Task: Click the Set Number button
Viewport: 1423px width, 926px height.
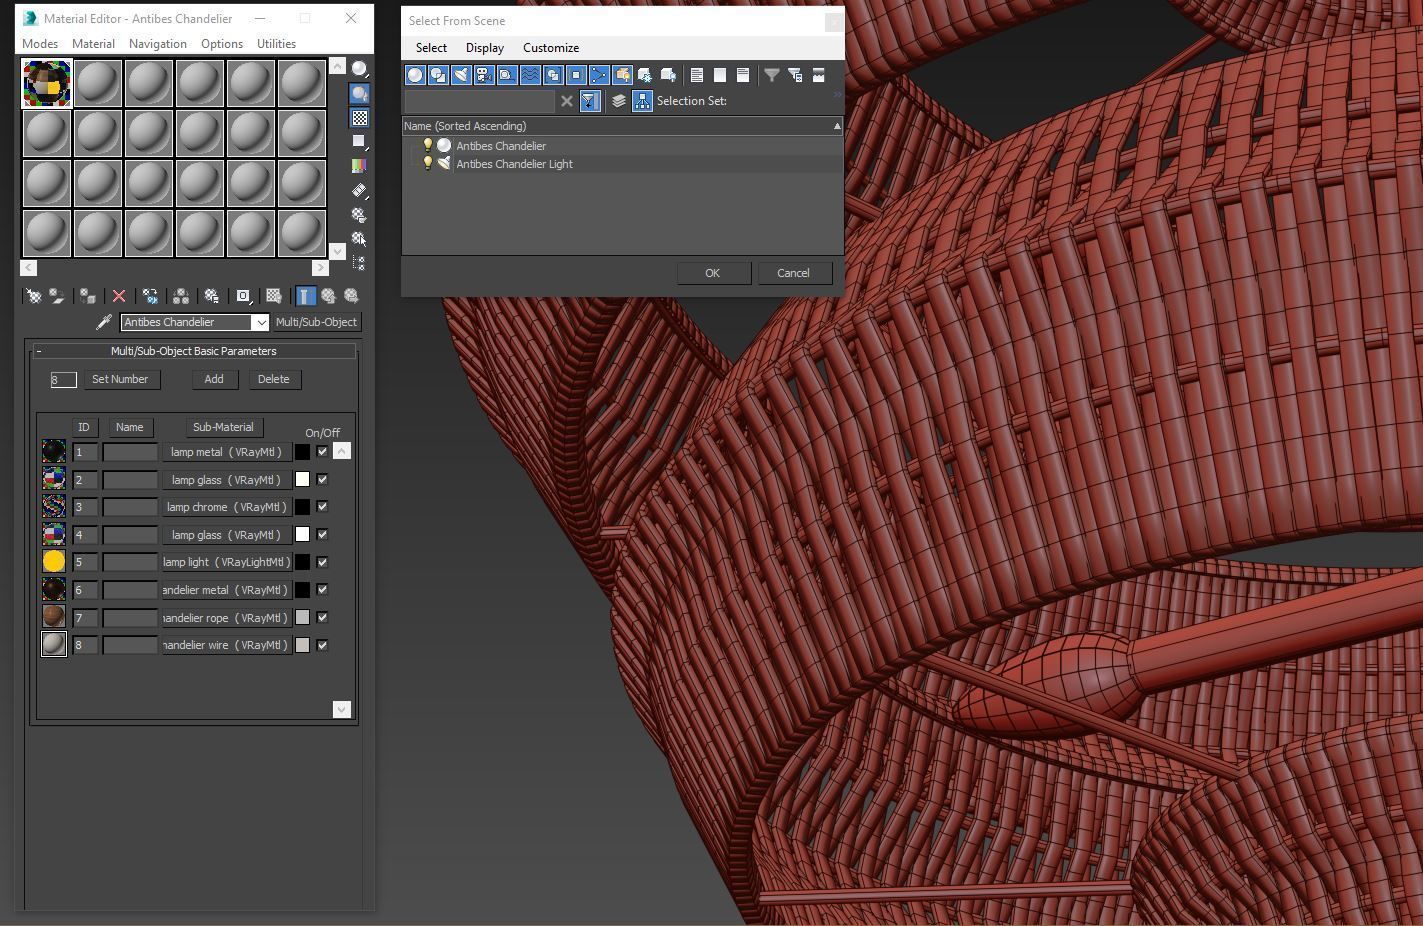Action: coord(120,379)
